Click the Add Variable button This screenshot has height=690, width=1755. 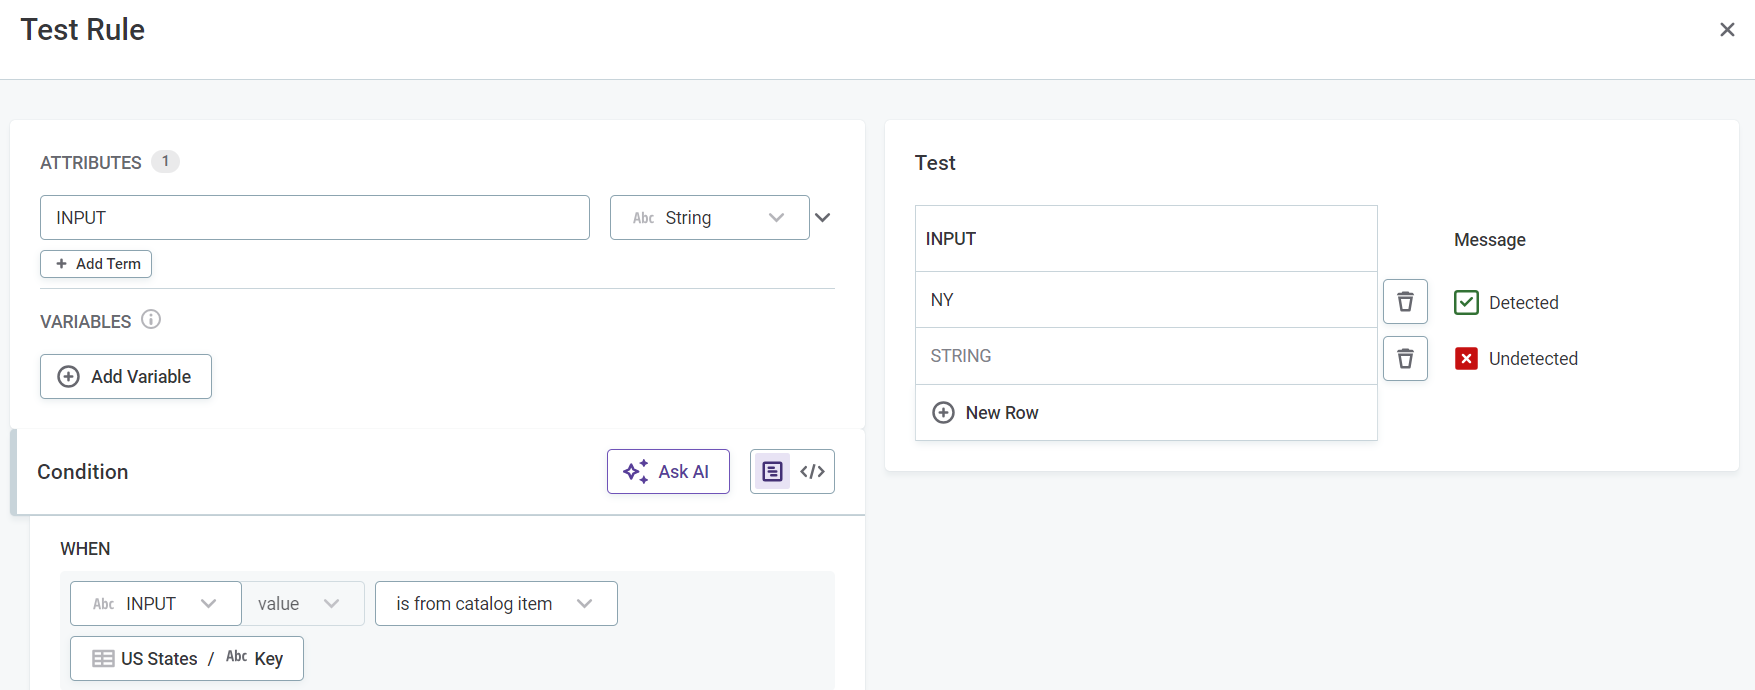click(x=126, y=377)
